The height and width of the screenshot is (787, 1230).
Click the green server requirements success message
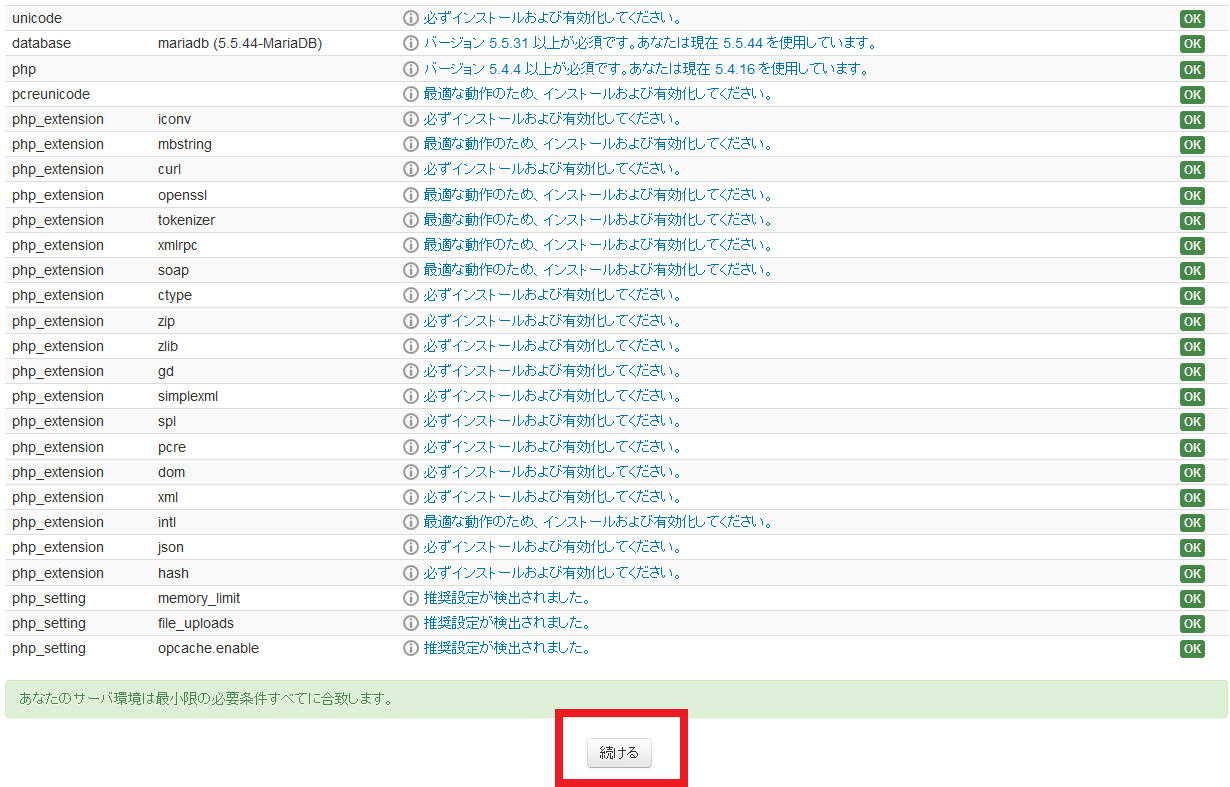615,698
